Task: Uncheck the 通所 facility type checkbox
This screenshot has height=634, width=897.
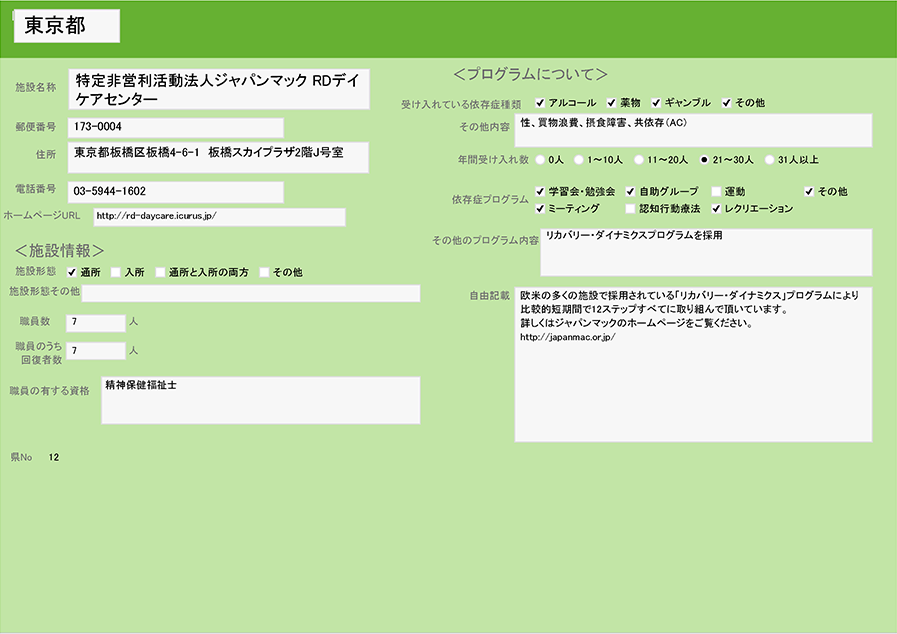Action: coord(72,272)
